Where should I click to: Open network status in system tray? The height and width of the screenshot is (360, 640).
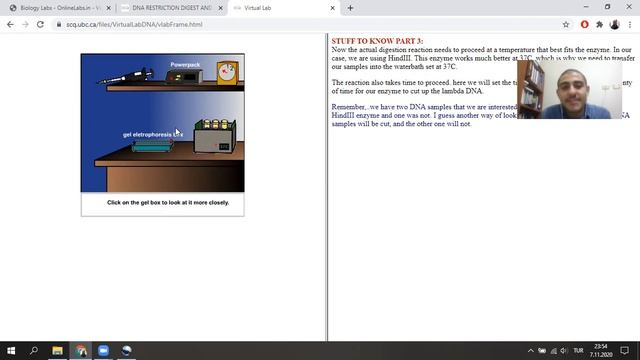pyautogui.click(x=553, y=351)
